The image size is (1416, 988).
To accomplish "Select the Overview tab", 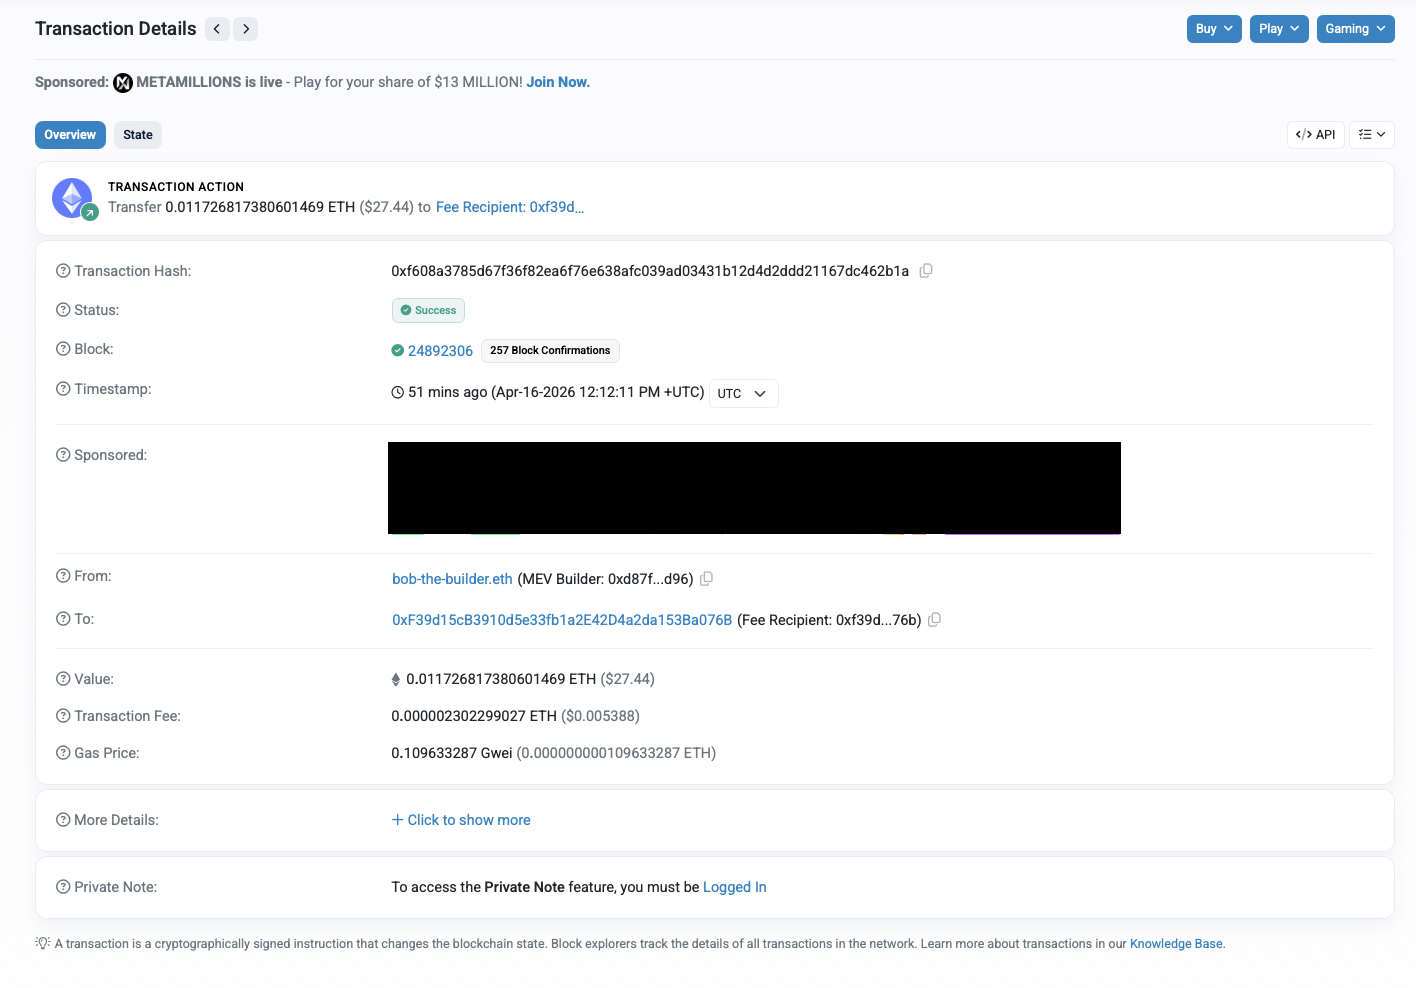I will 70,135.
